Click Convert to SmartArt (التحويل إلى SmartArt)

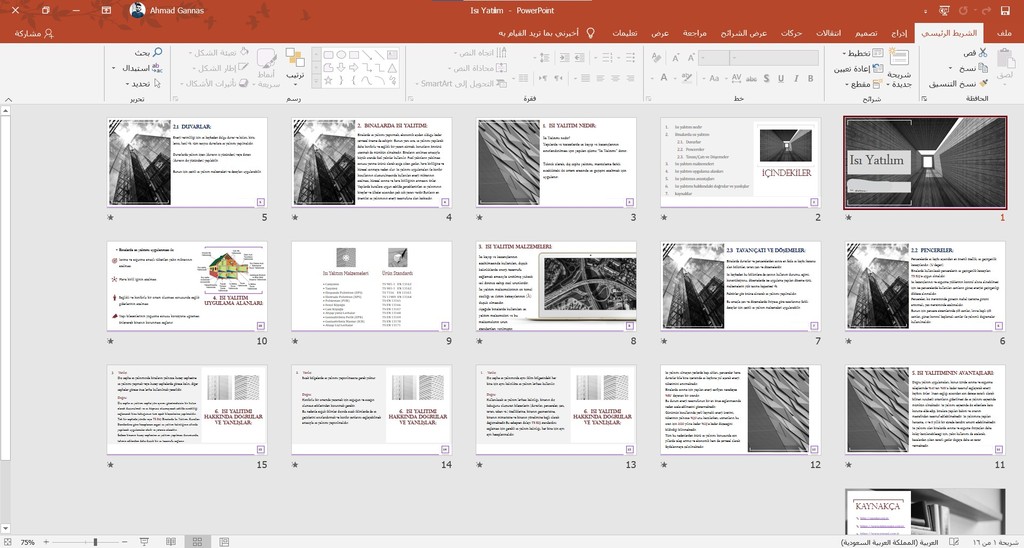(461, 84)
